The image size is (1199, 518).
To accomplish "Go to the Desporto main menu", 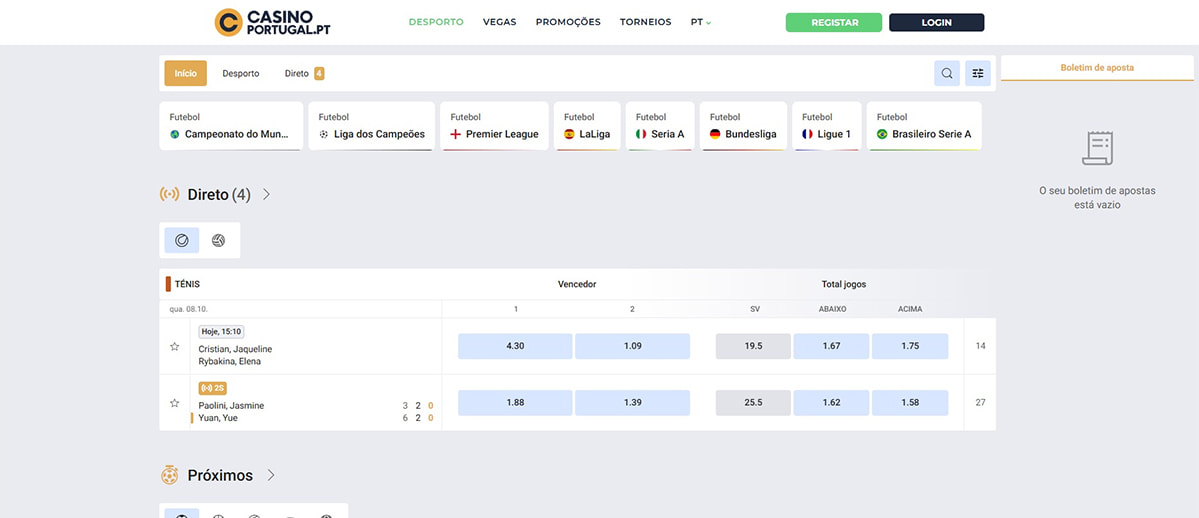I will [x=436, y=22].
